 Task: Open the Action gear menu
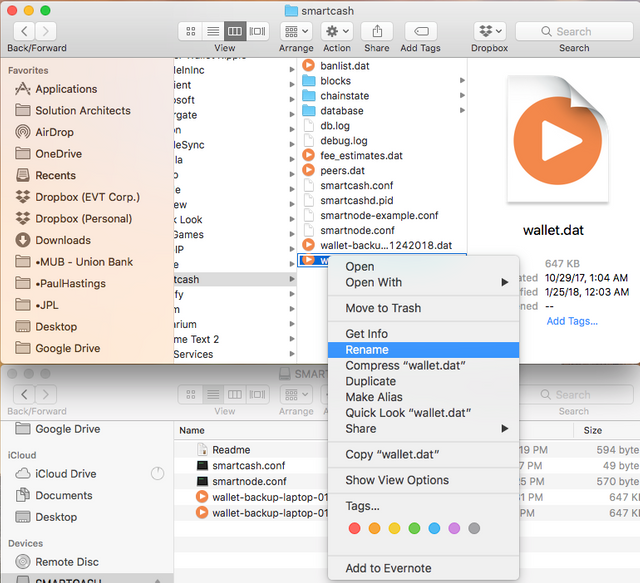(x=336, y=32)
